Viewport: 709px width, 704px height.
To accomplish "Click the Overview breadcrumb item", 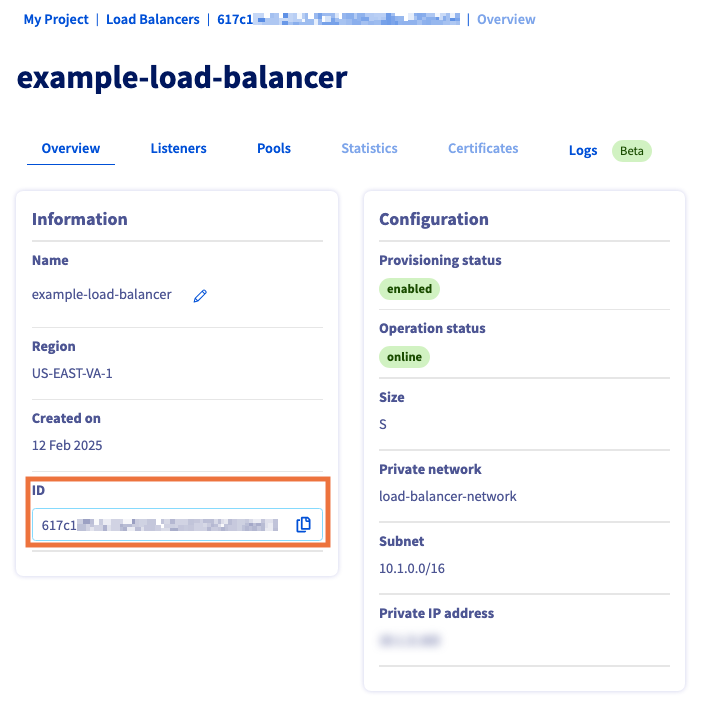I will pyautogui.click(x=506, y=19).
